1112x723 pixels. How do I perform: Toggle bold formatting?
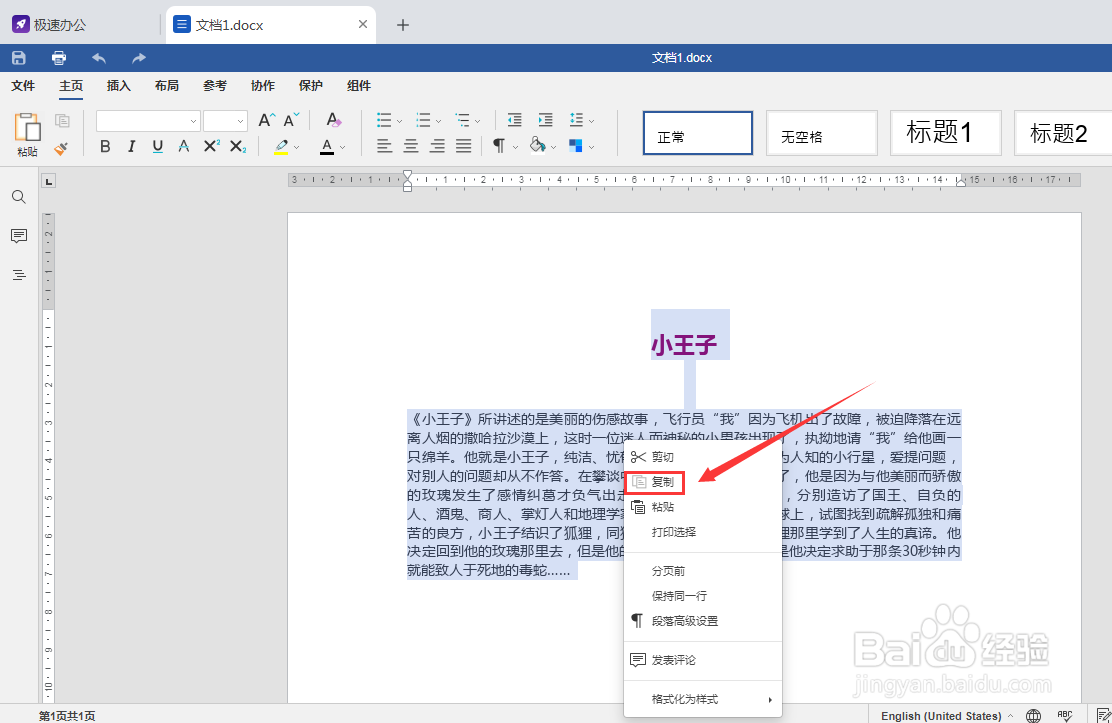(x=105, y=146)
